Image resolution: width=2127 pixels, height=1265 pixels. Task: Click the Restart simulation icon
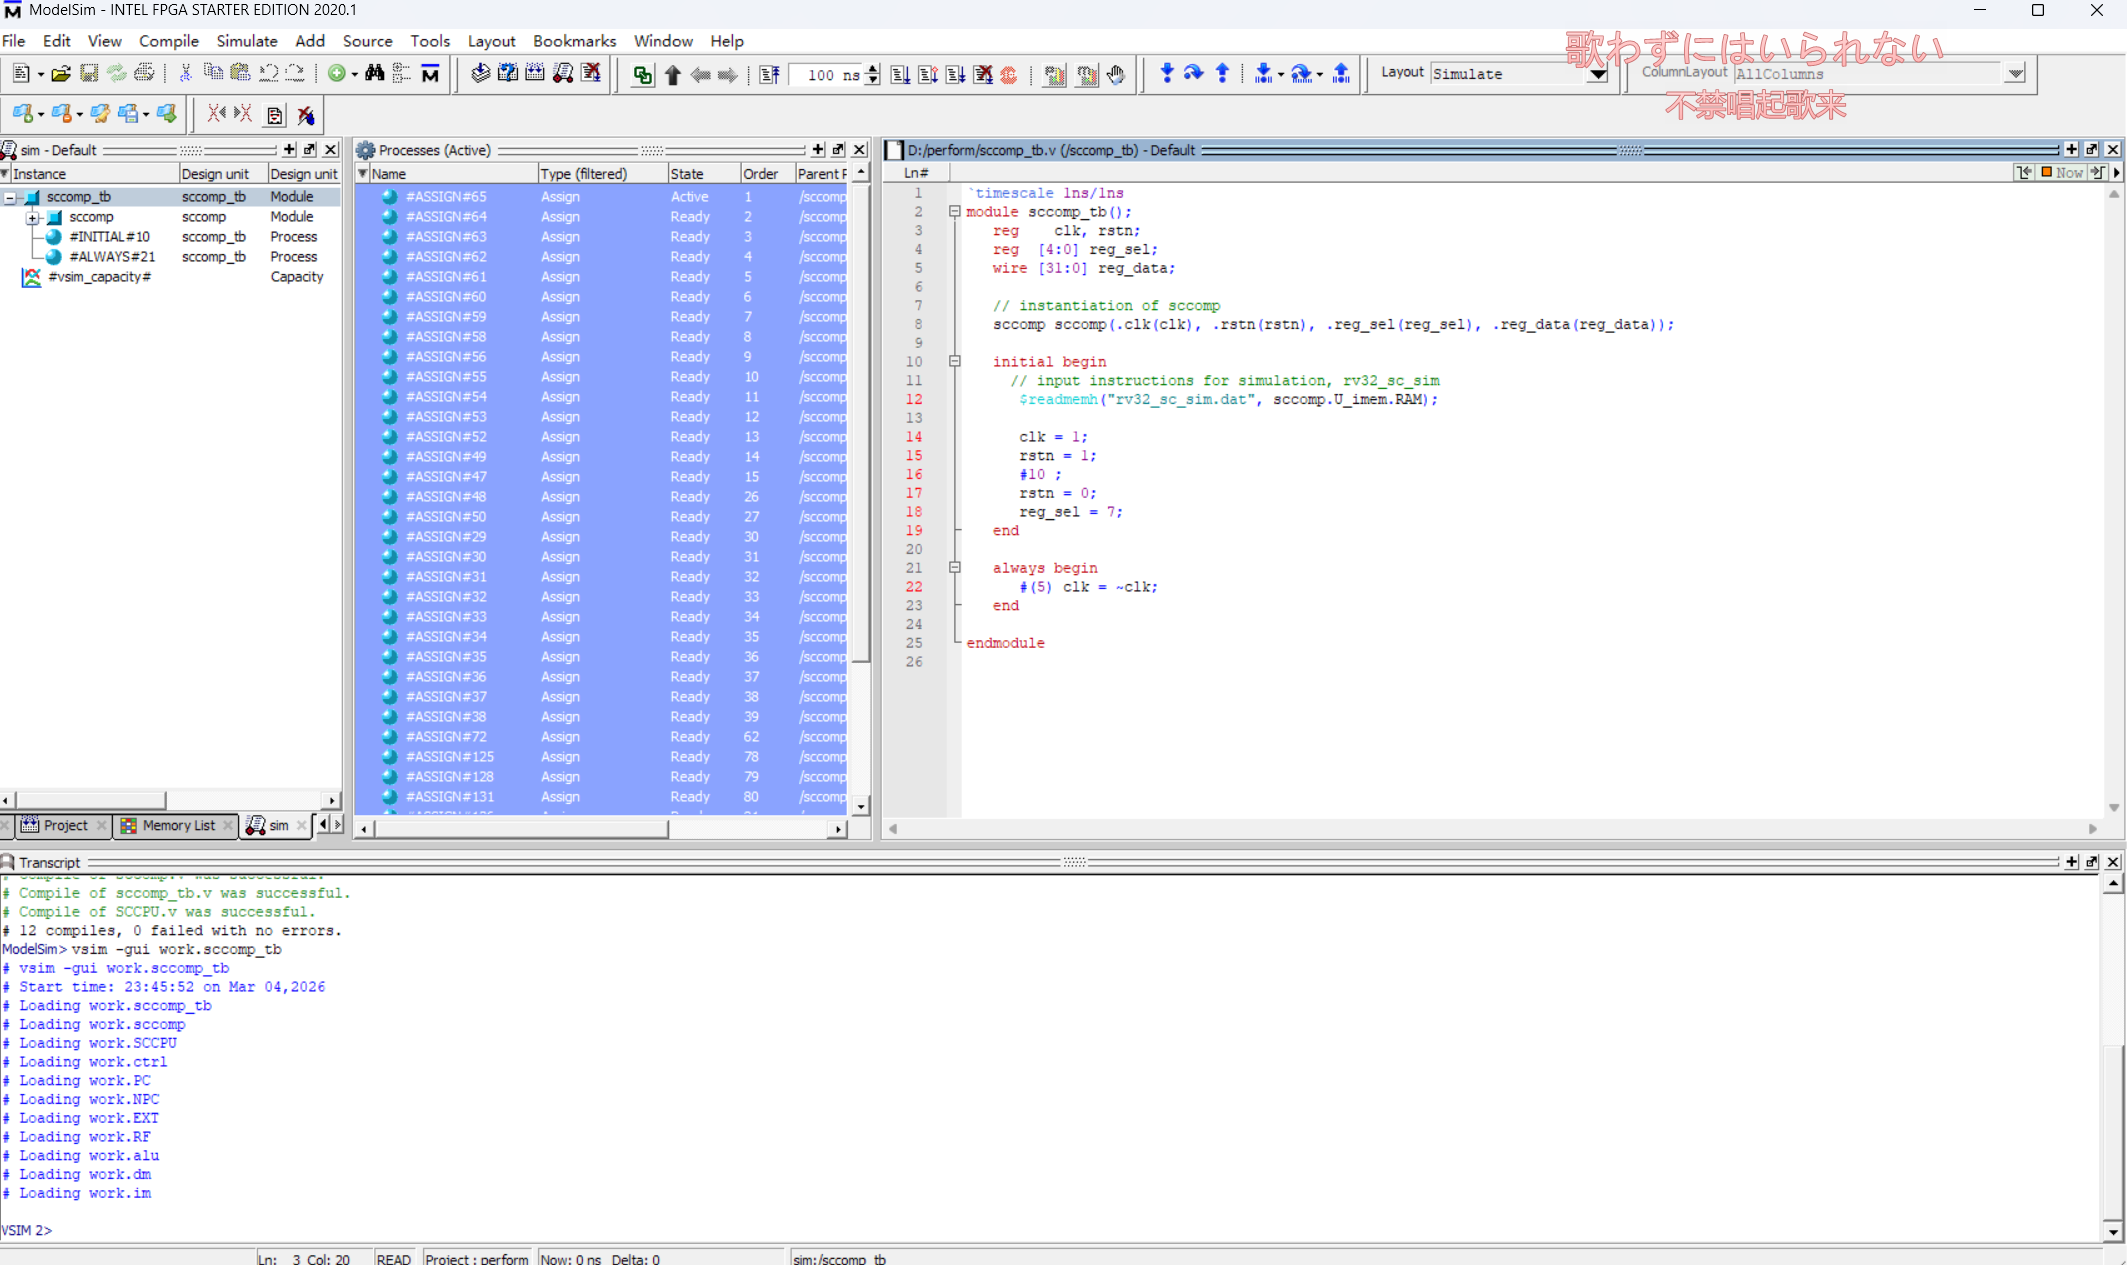pyautogui.click(x=769, y=74)
